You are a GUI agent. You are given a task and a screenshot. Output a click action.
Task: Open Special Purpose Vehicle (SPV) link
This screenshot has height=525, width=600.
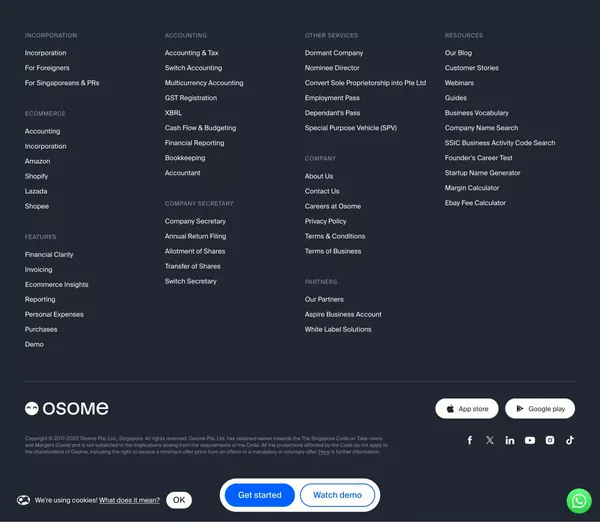(x=351, y=128)
